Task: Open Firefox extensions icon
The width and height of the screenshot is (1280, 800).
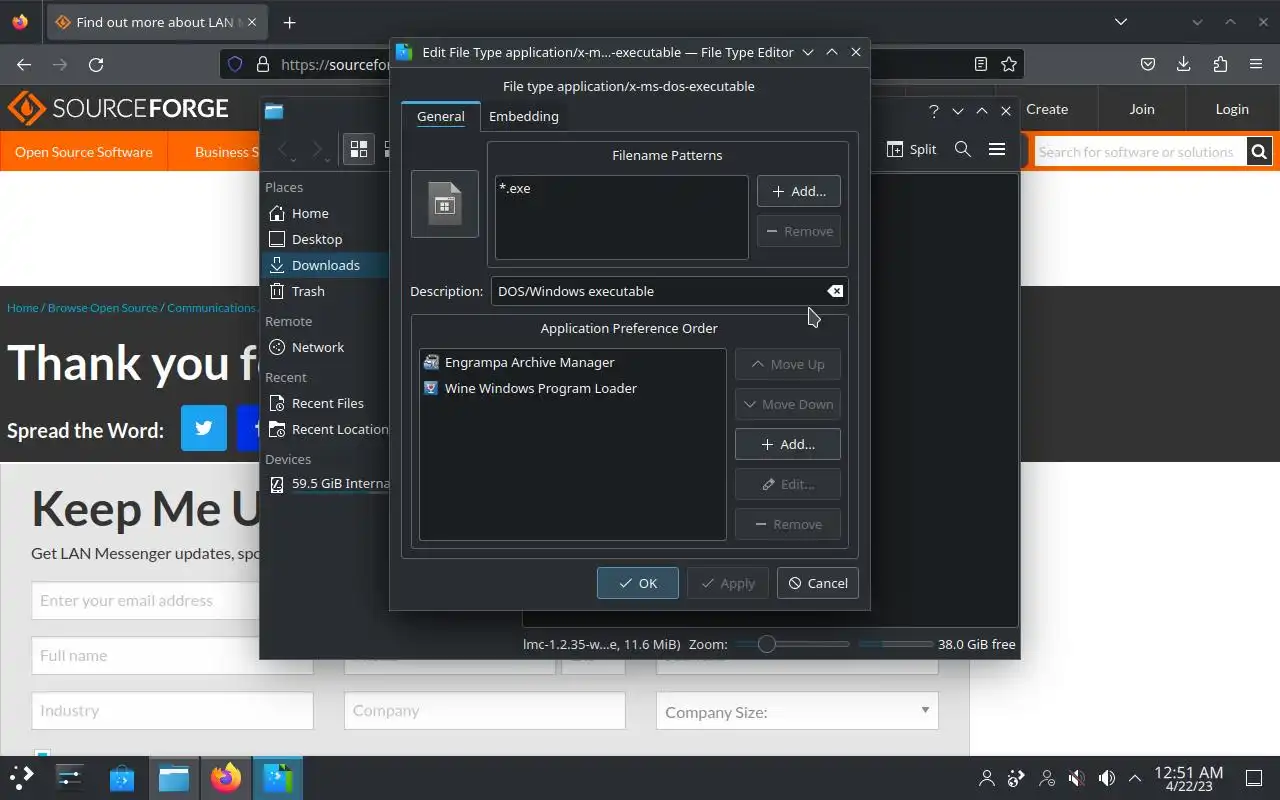Action: [1220, 64]
